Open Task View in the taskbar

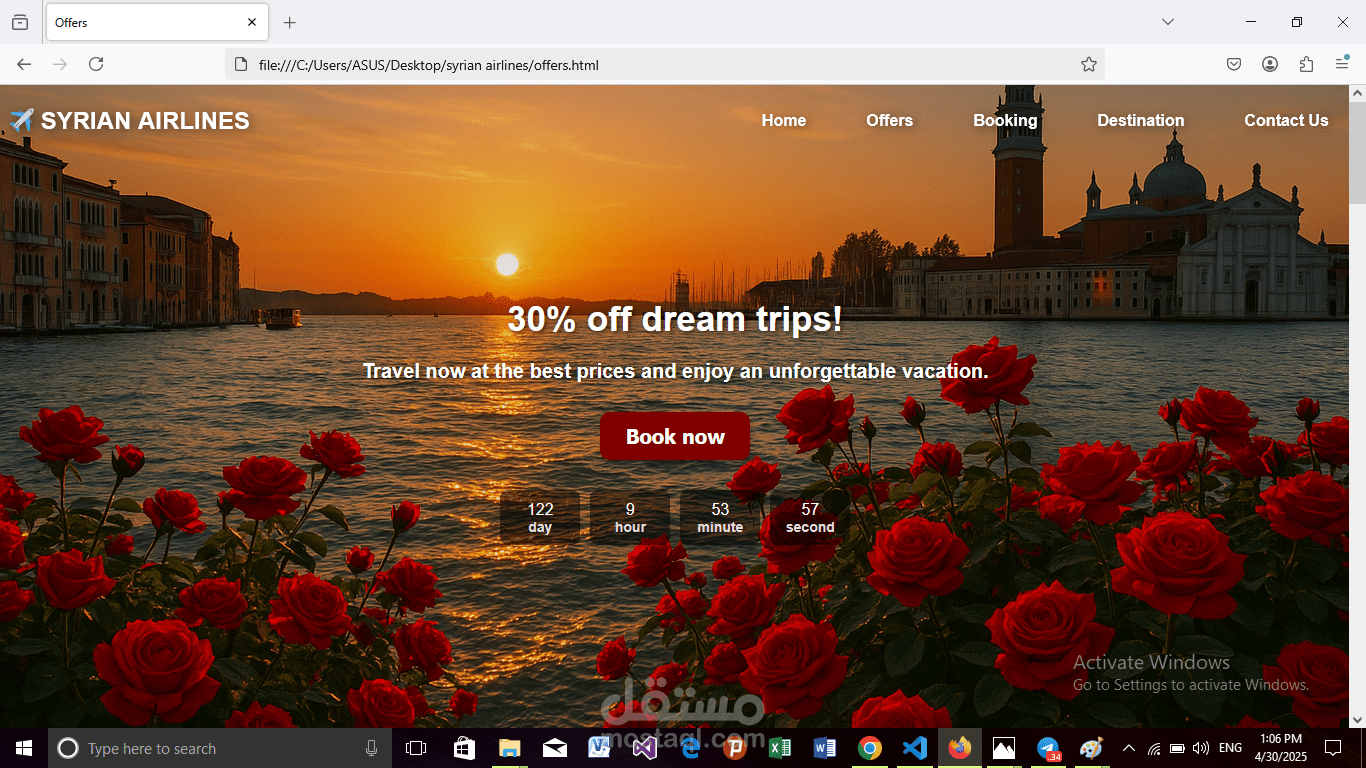[416, 748]
